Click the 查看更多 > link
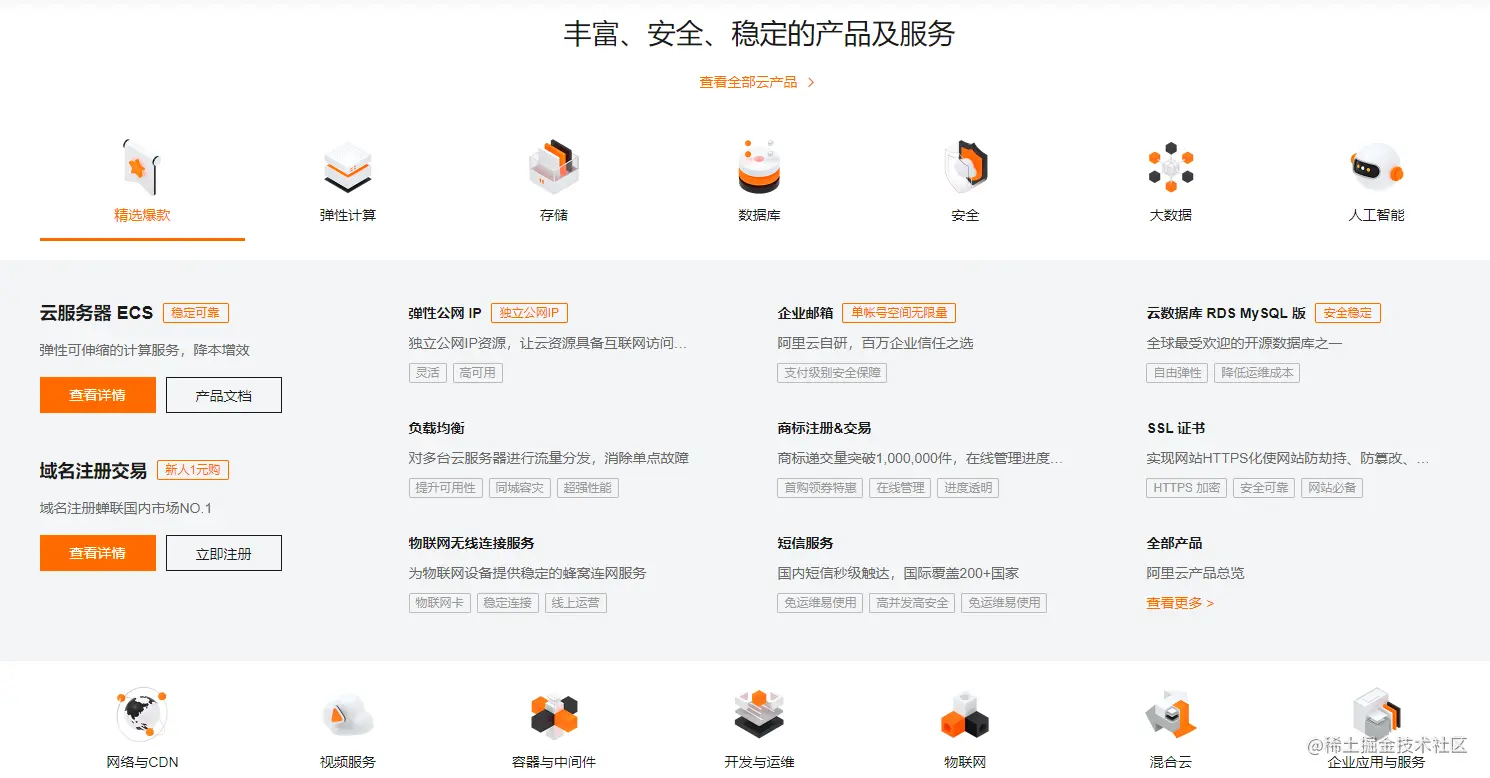The image size is (1490, 778). [1180, 603]
